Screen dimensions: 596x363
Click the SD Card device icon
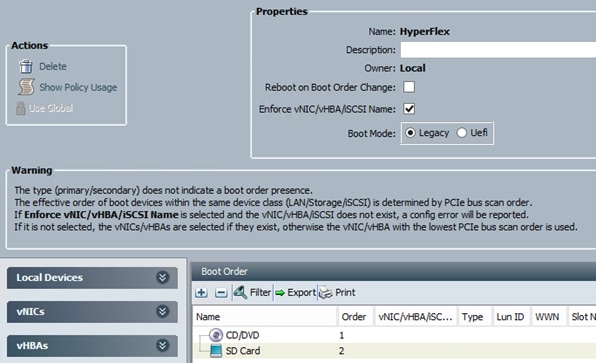(x=216, y=351)
